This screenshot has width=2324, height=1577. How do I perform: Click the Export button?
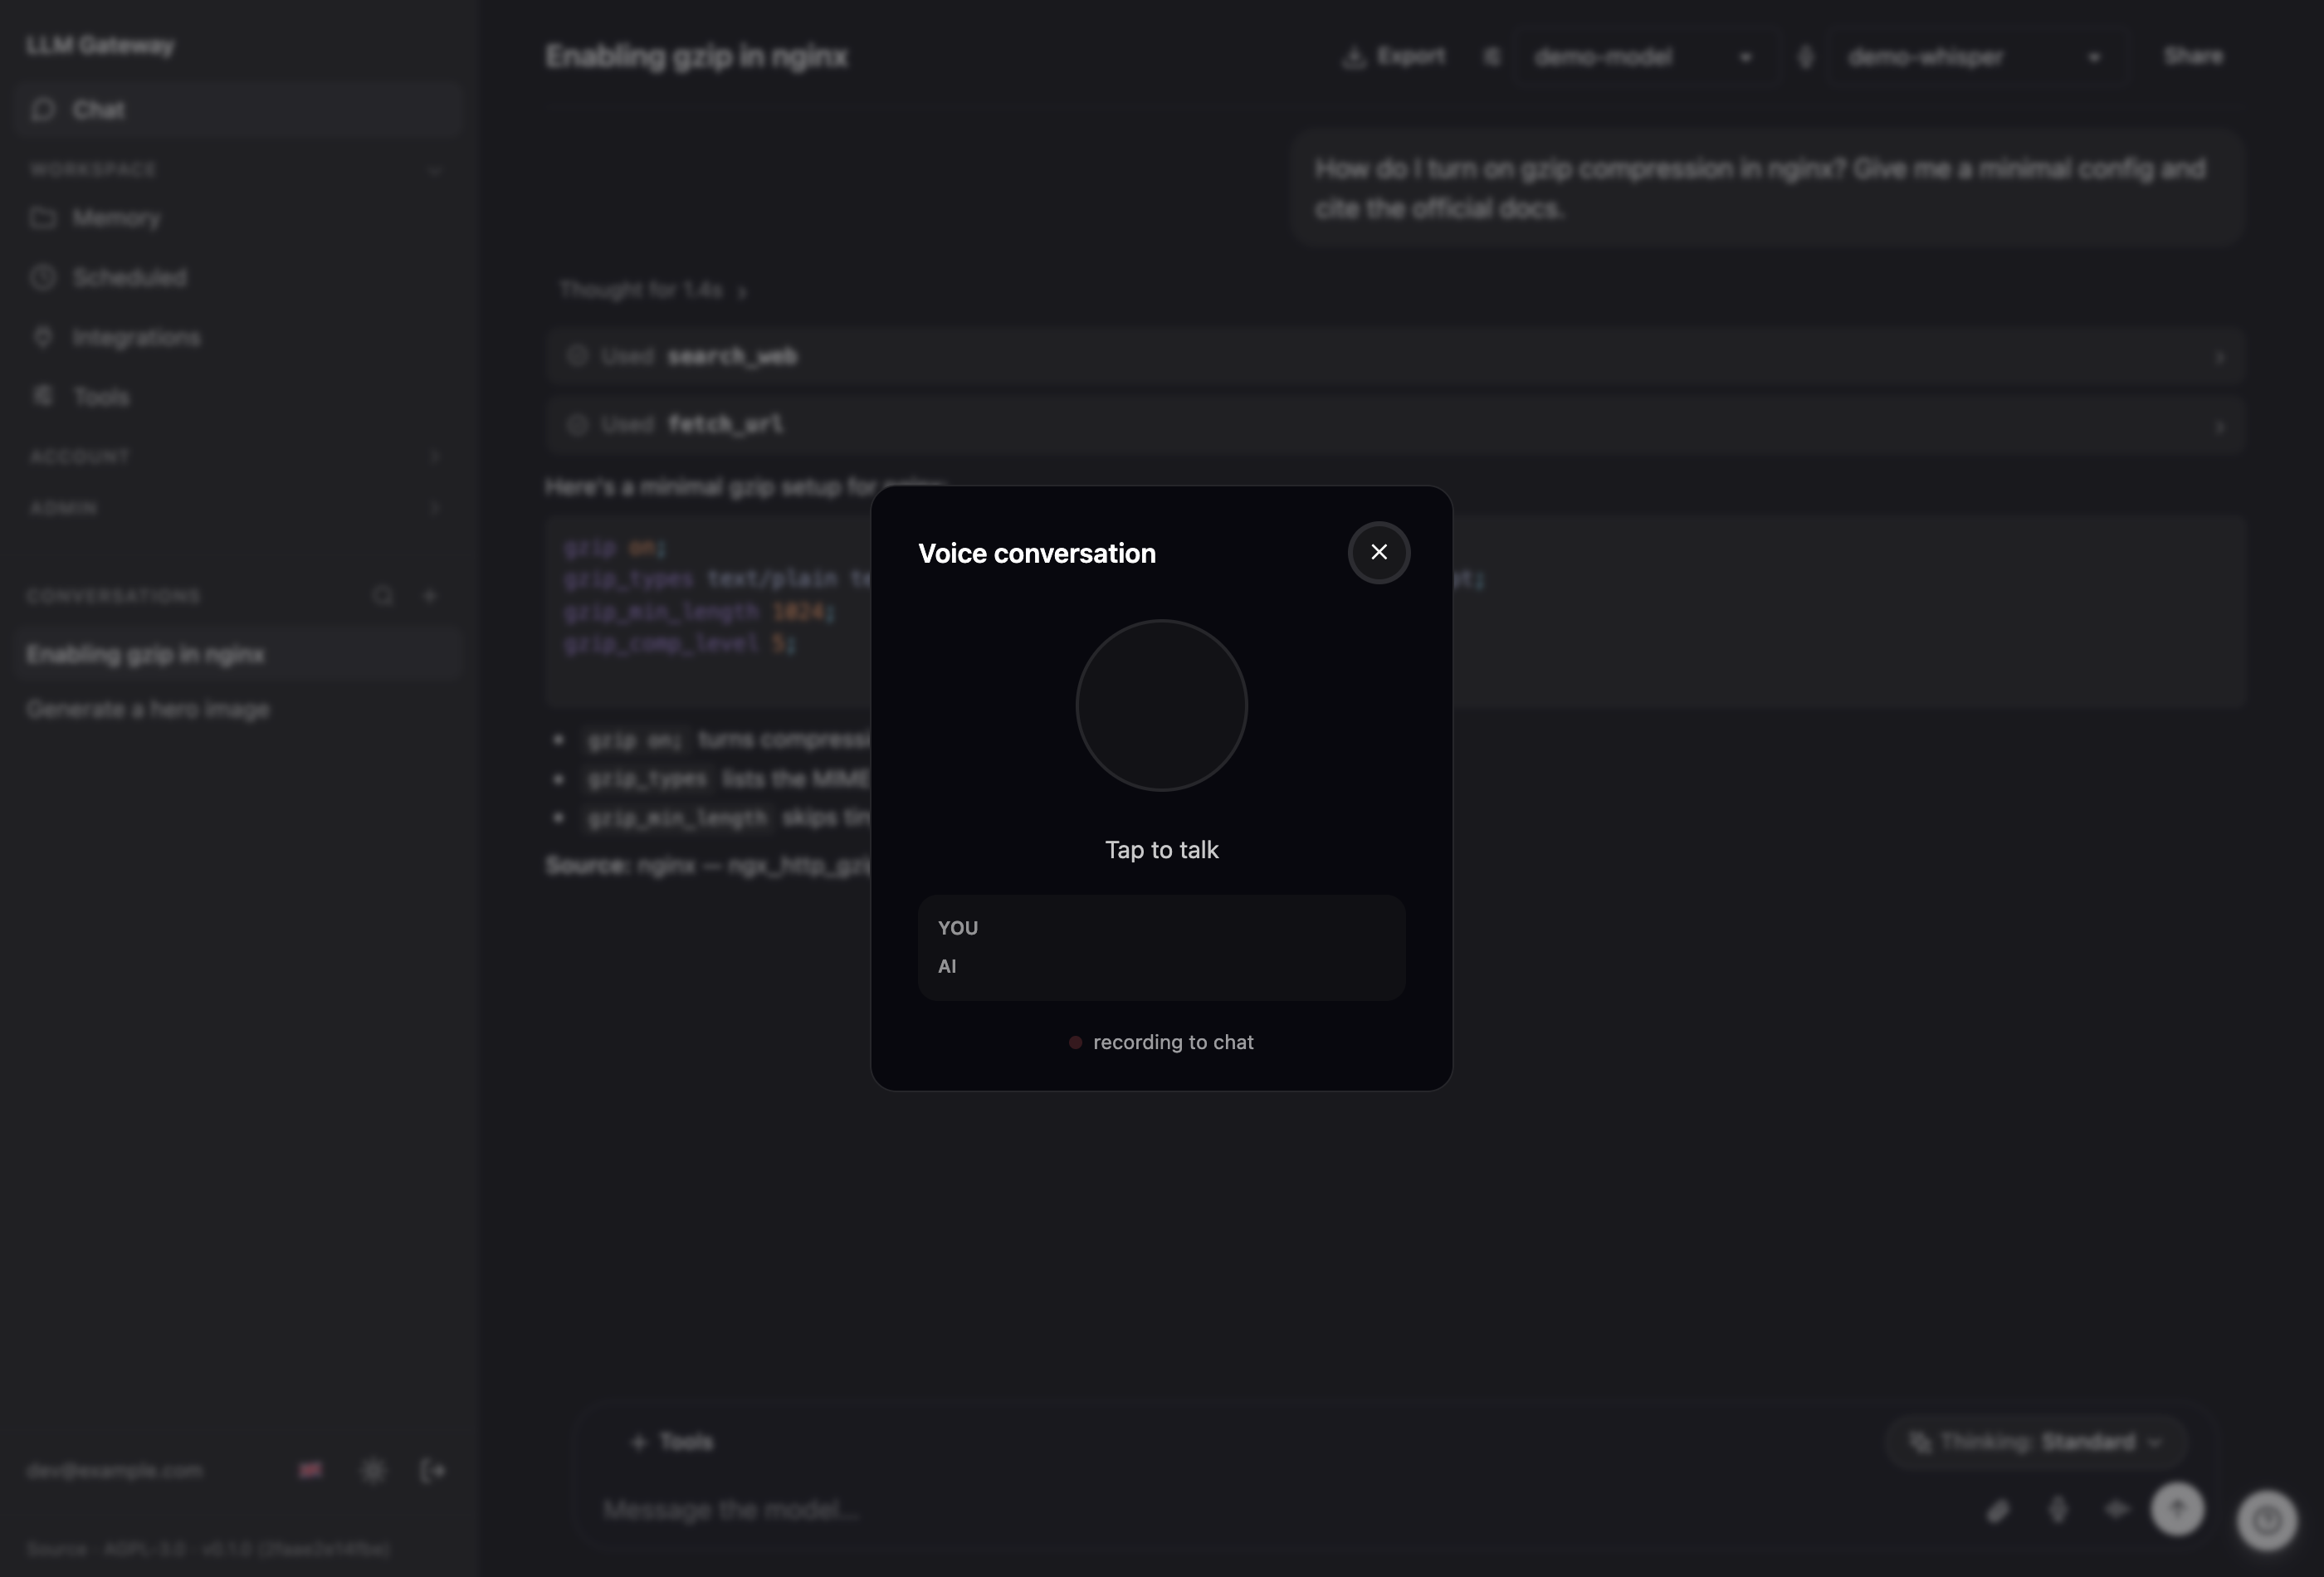(x=1393, y=56)
